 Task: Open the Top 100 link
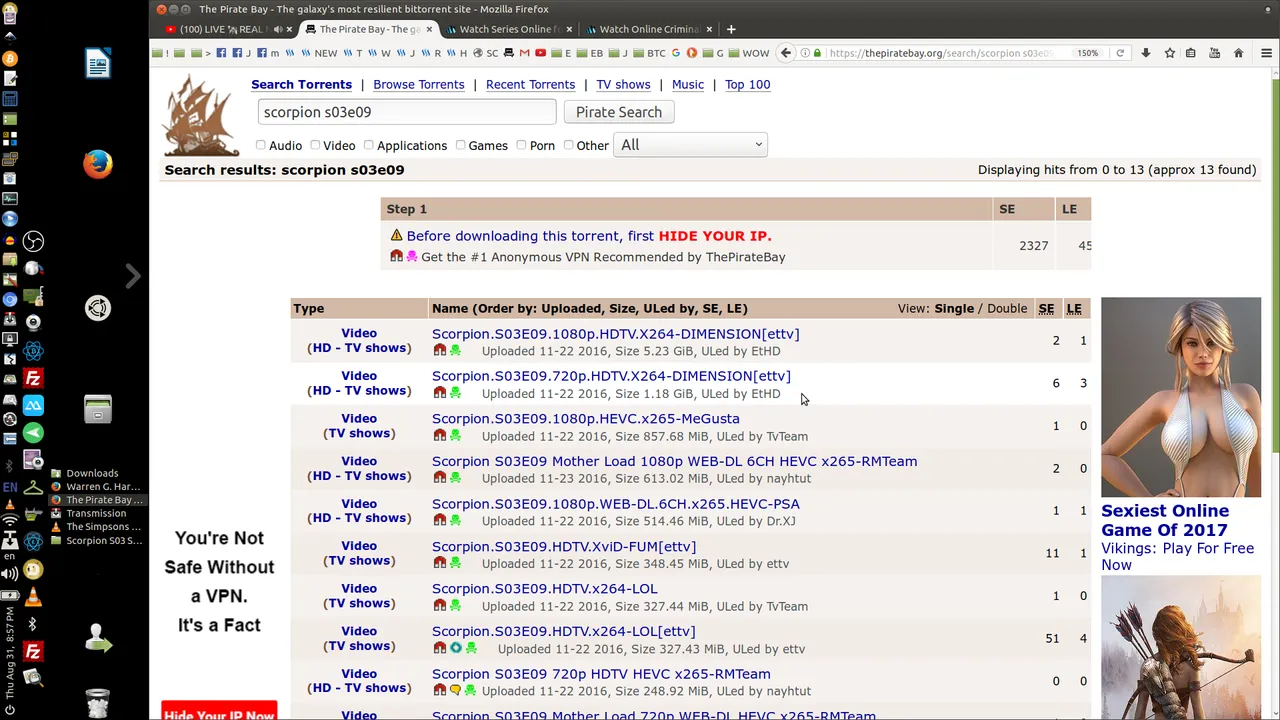point(747,84)
